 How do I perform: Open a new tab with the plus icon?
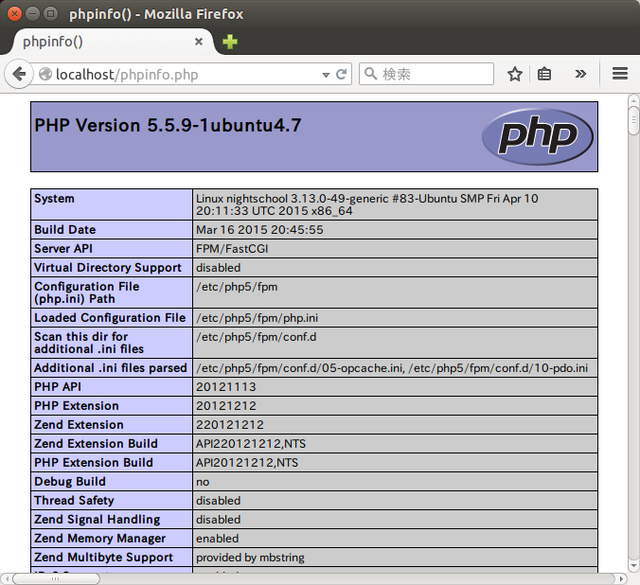click(x=230, y=42)
